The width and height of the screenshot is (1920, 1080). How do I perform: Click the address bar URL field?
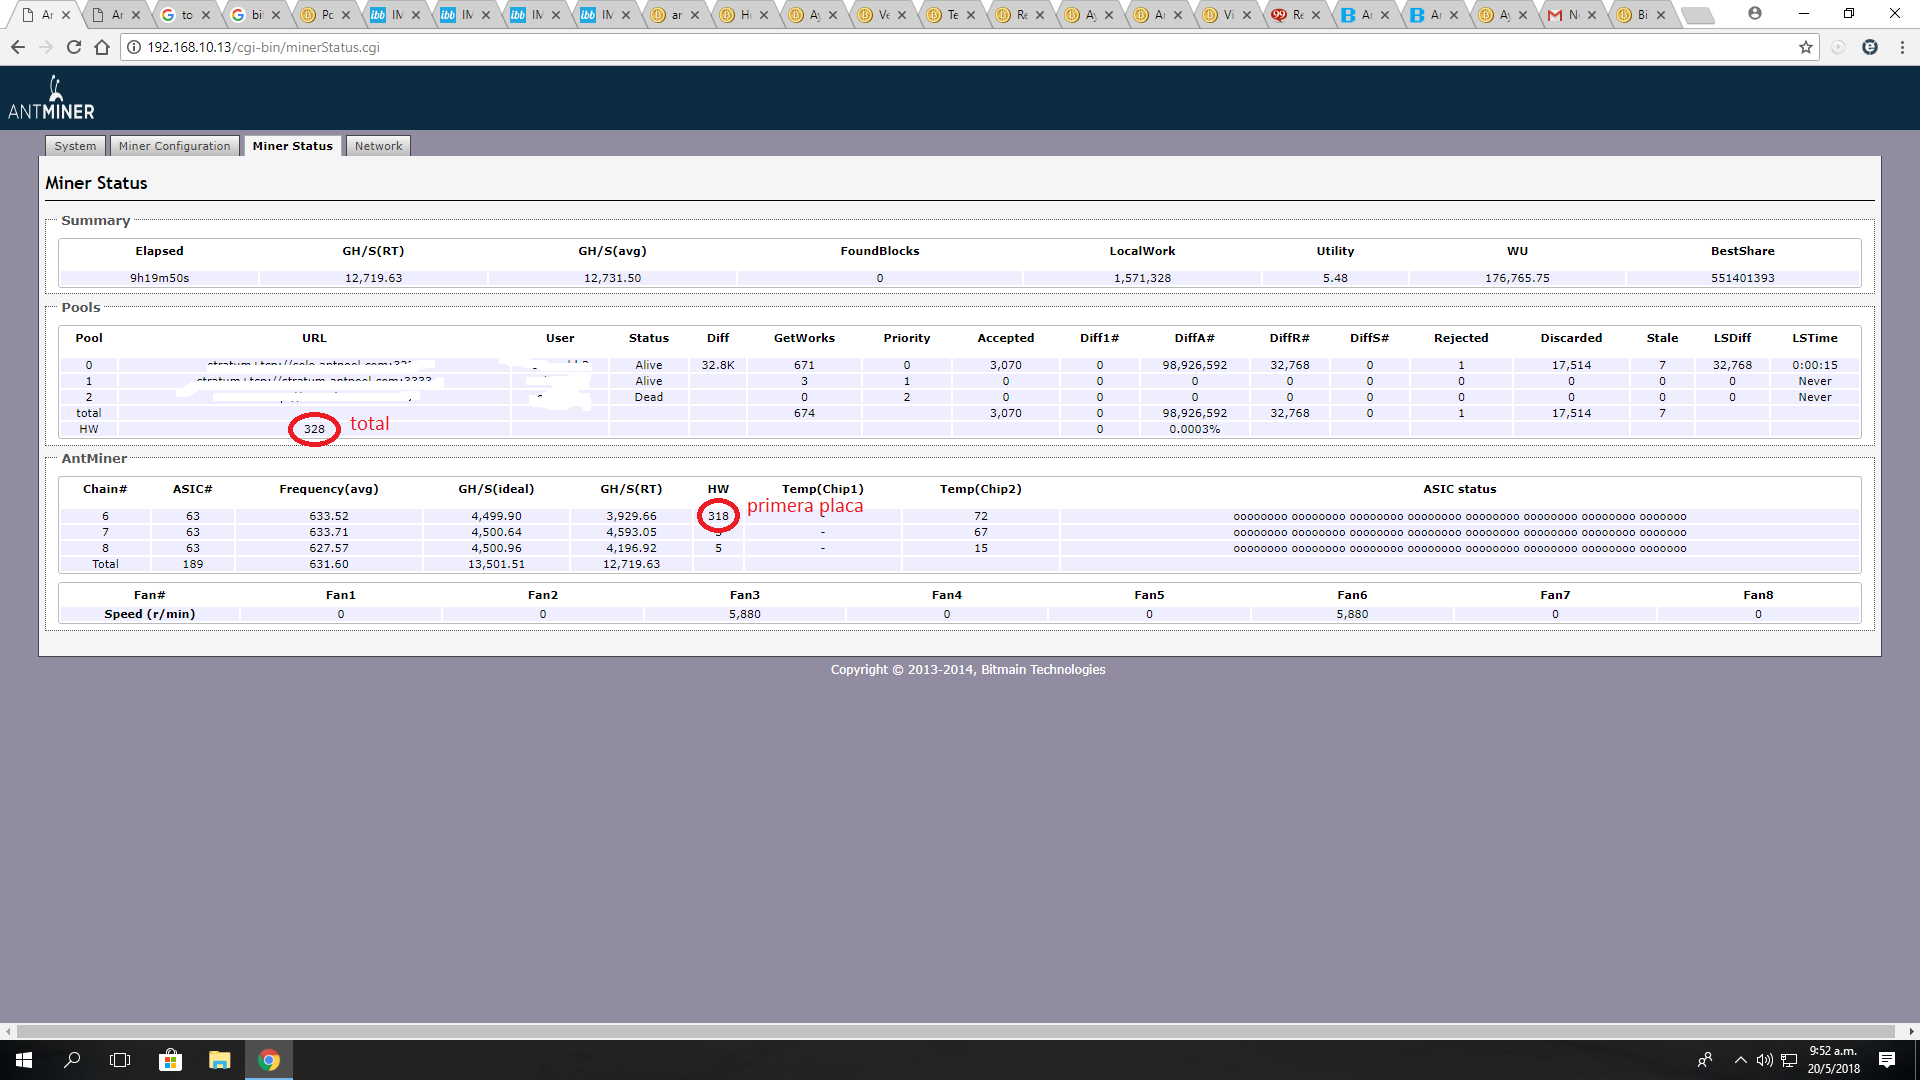(x=960, y=47)
